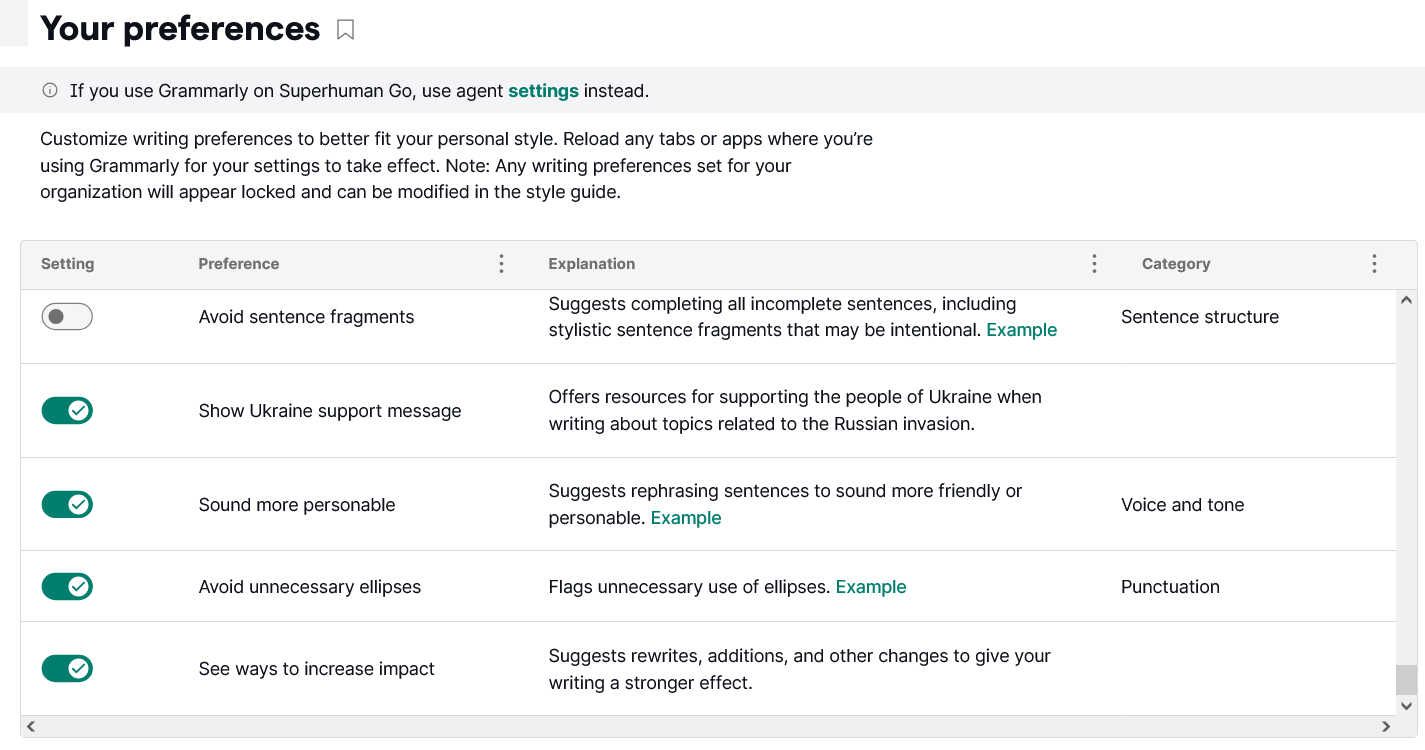Open the Category column options menu
1425x750 pixels.
pos(1374,264)
